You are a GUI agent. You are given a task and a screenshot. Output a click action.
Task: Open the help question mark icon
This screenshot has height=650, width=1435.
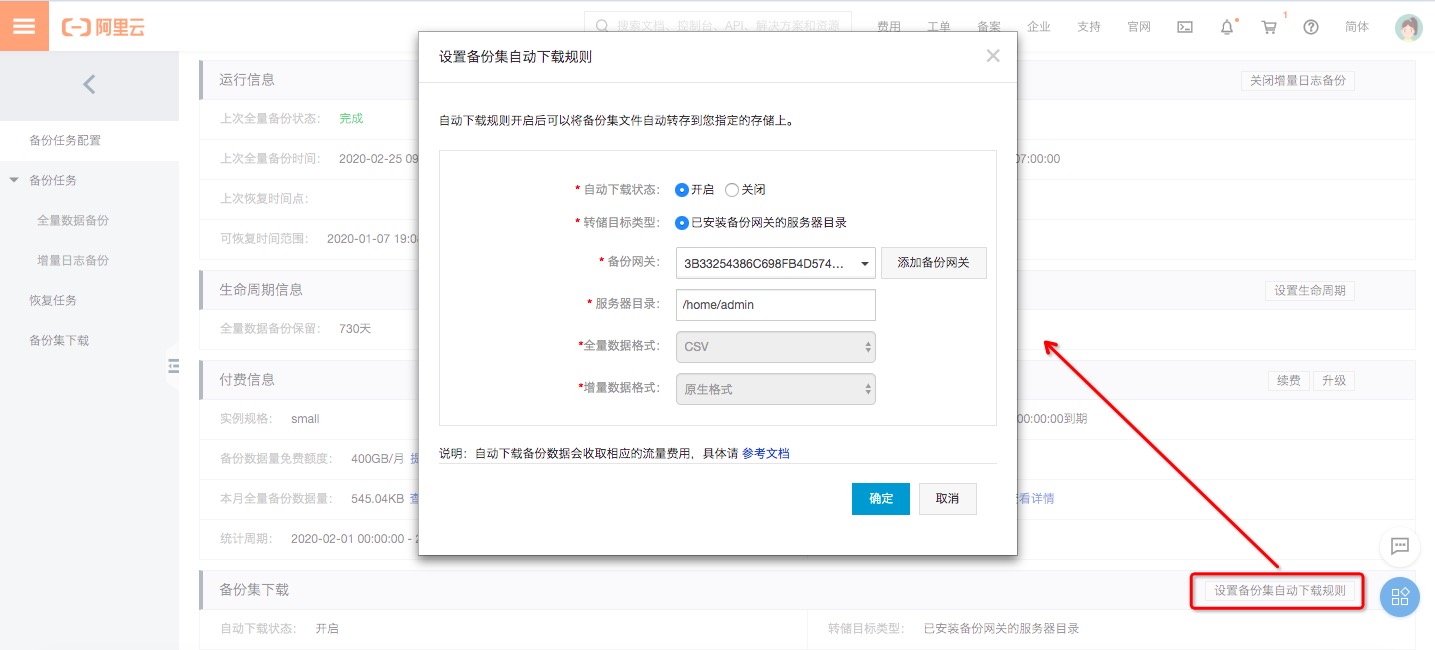tap(1311, 27)
